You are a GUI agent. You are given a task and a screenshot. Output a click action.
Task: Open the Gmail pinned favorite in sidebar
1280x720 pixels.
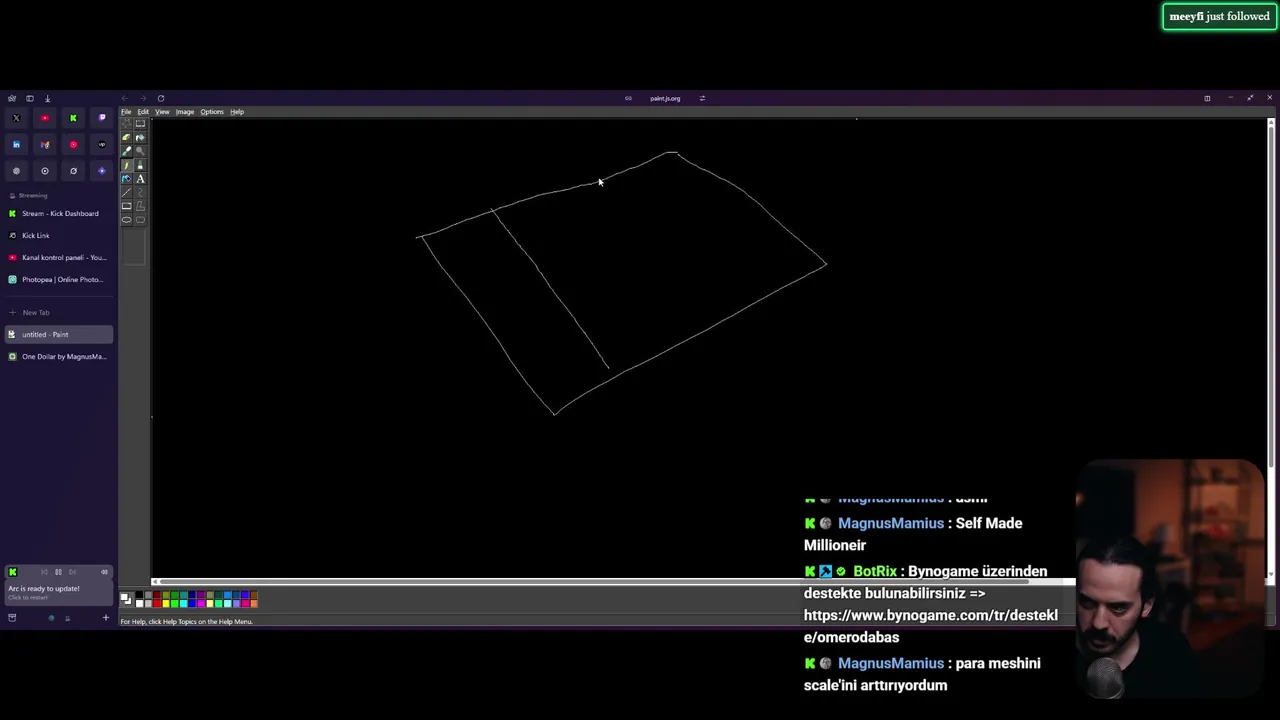coord(44,144)
